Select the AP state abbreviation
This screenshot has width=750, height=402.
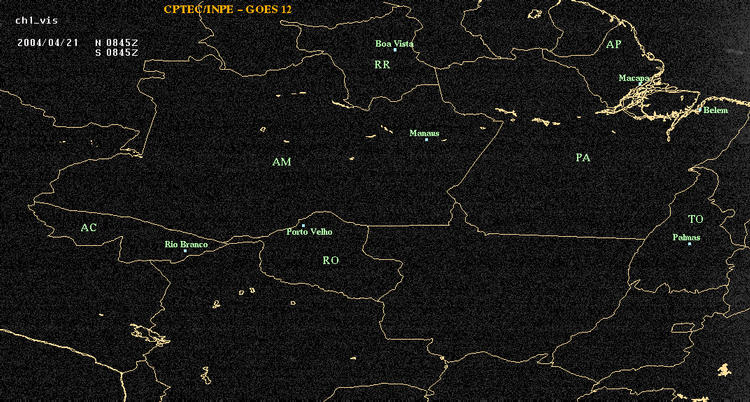pos(614,45)
